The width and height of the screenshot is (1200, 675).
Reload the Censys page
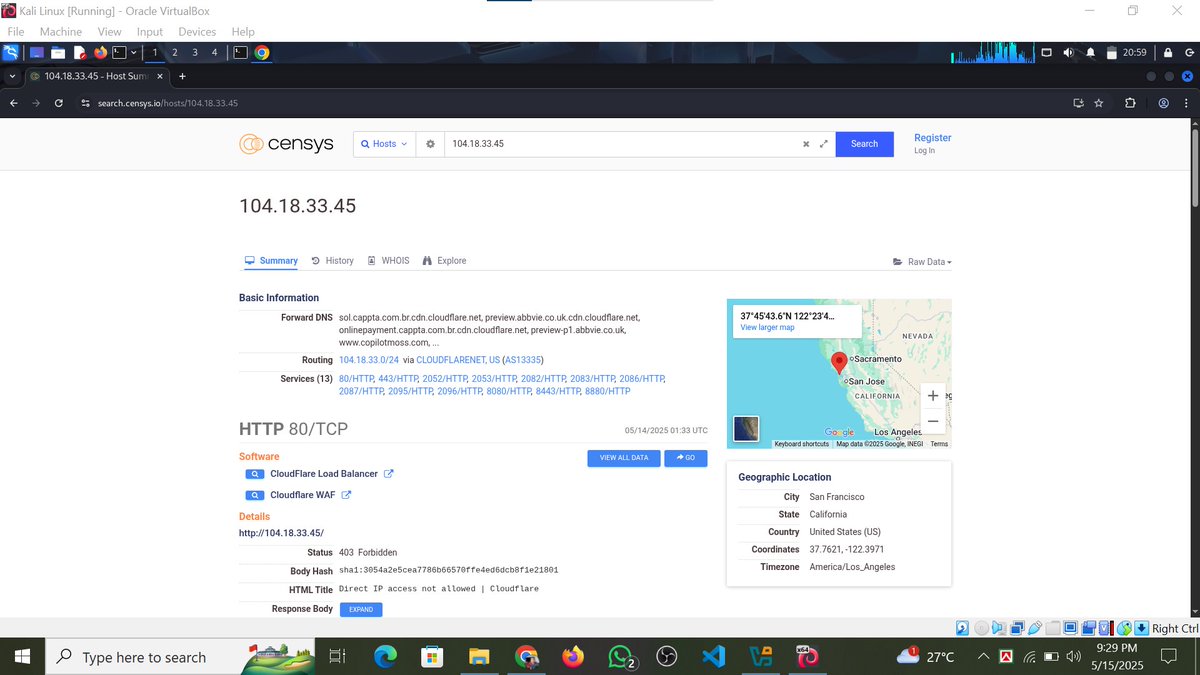[x=59, y=103]
